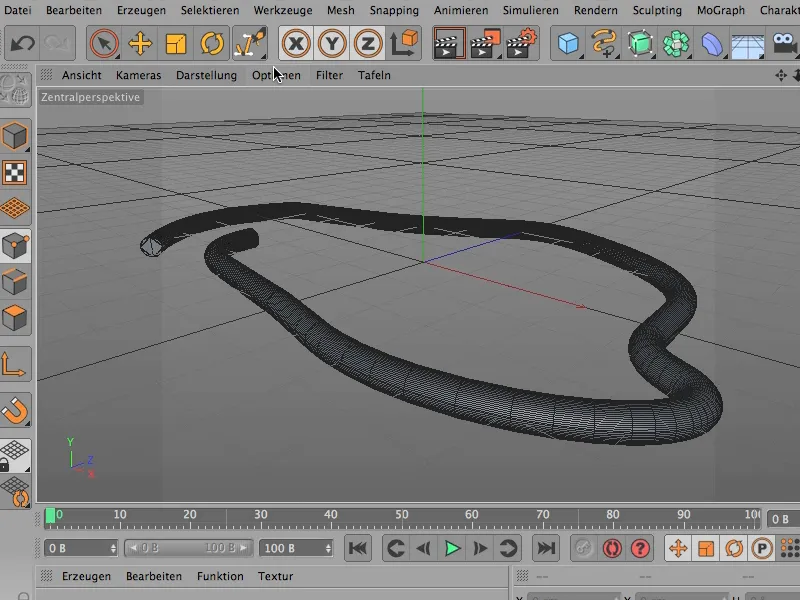Toggle X axis lock
Screen dimensions: 800x600
(x=296, y=43)
